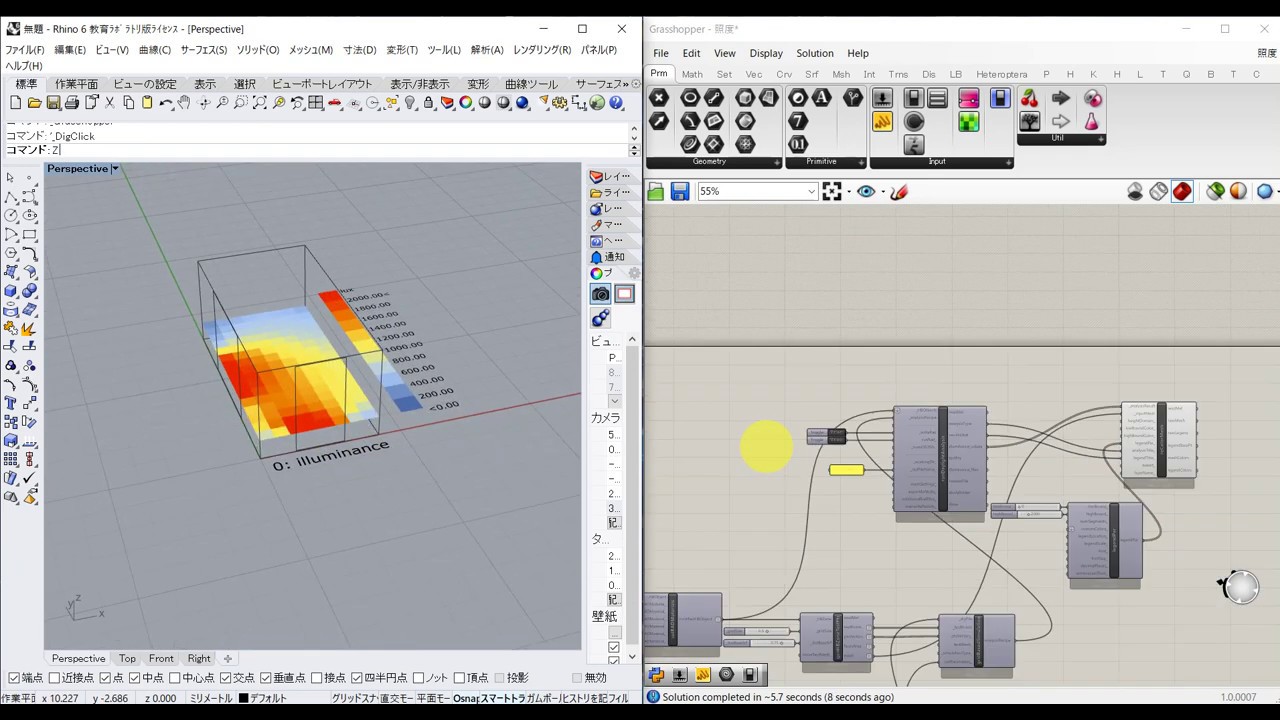Click Undo arrow in Rhino toolbar

[x=166, y=103]
